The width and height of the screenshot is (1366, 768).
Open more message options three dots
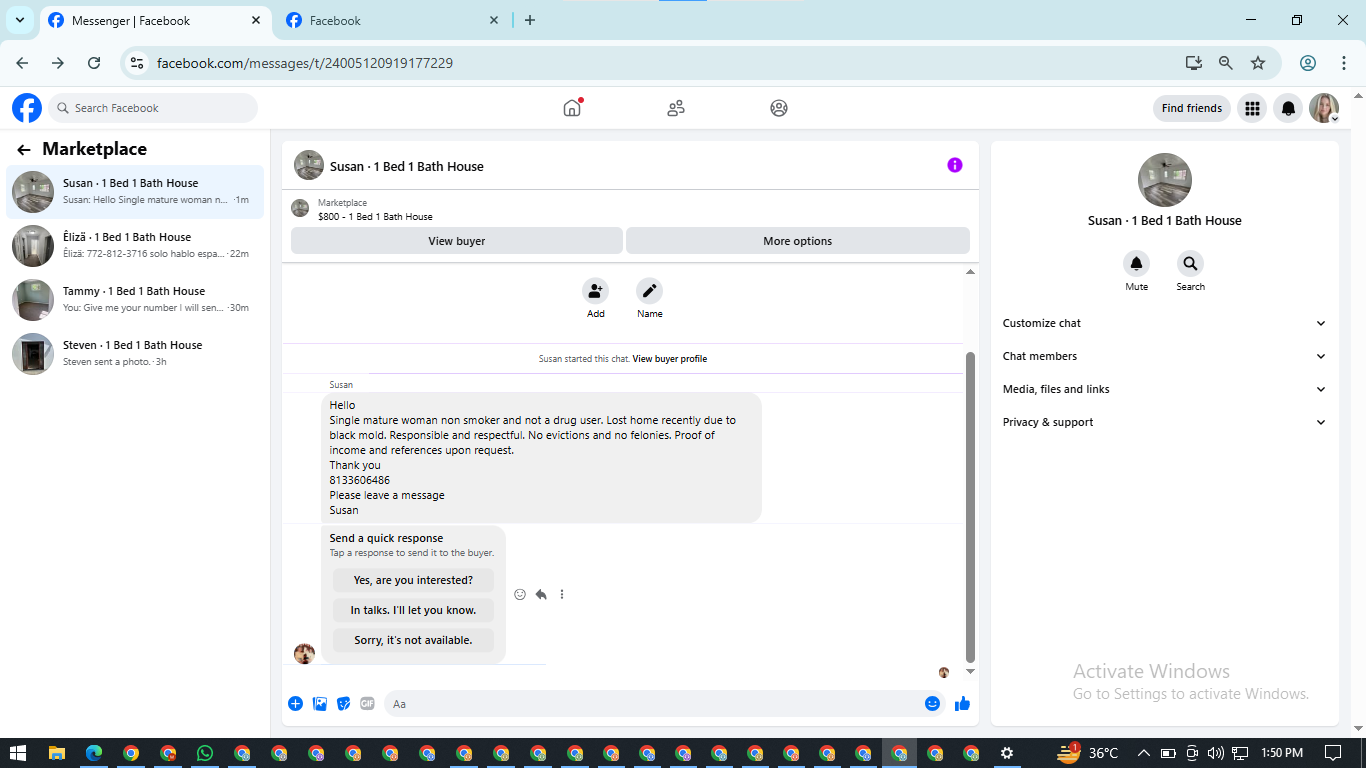pos(562,594)
